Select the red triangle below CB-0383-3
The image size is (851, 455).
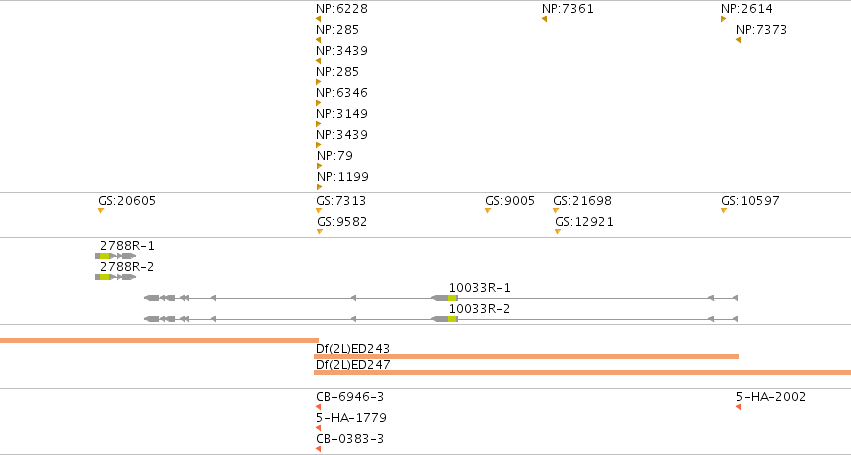[319, 449]
